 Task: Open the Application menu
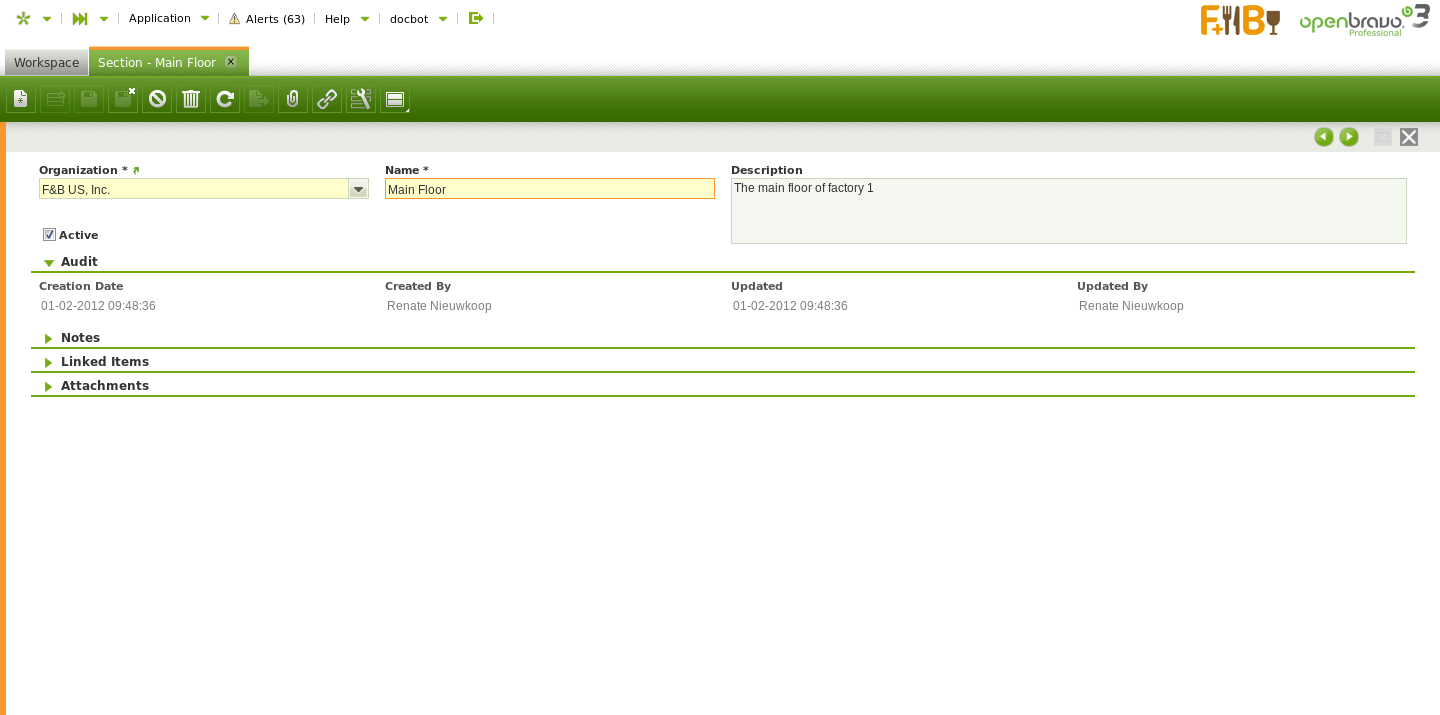point(168,18)
